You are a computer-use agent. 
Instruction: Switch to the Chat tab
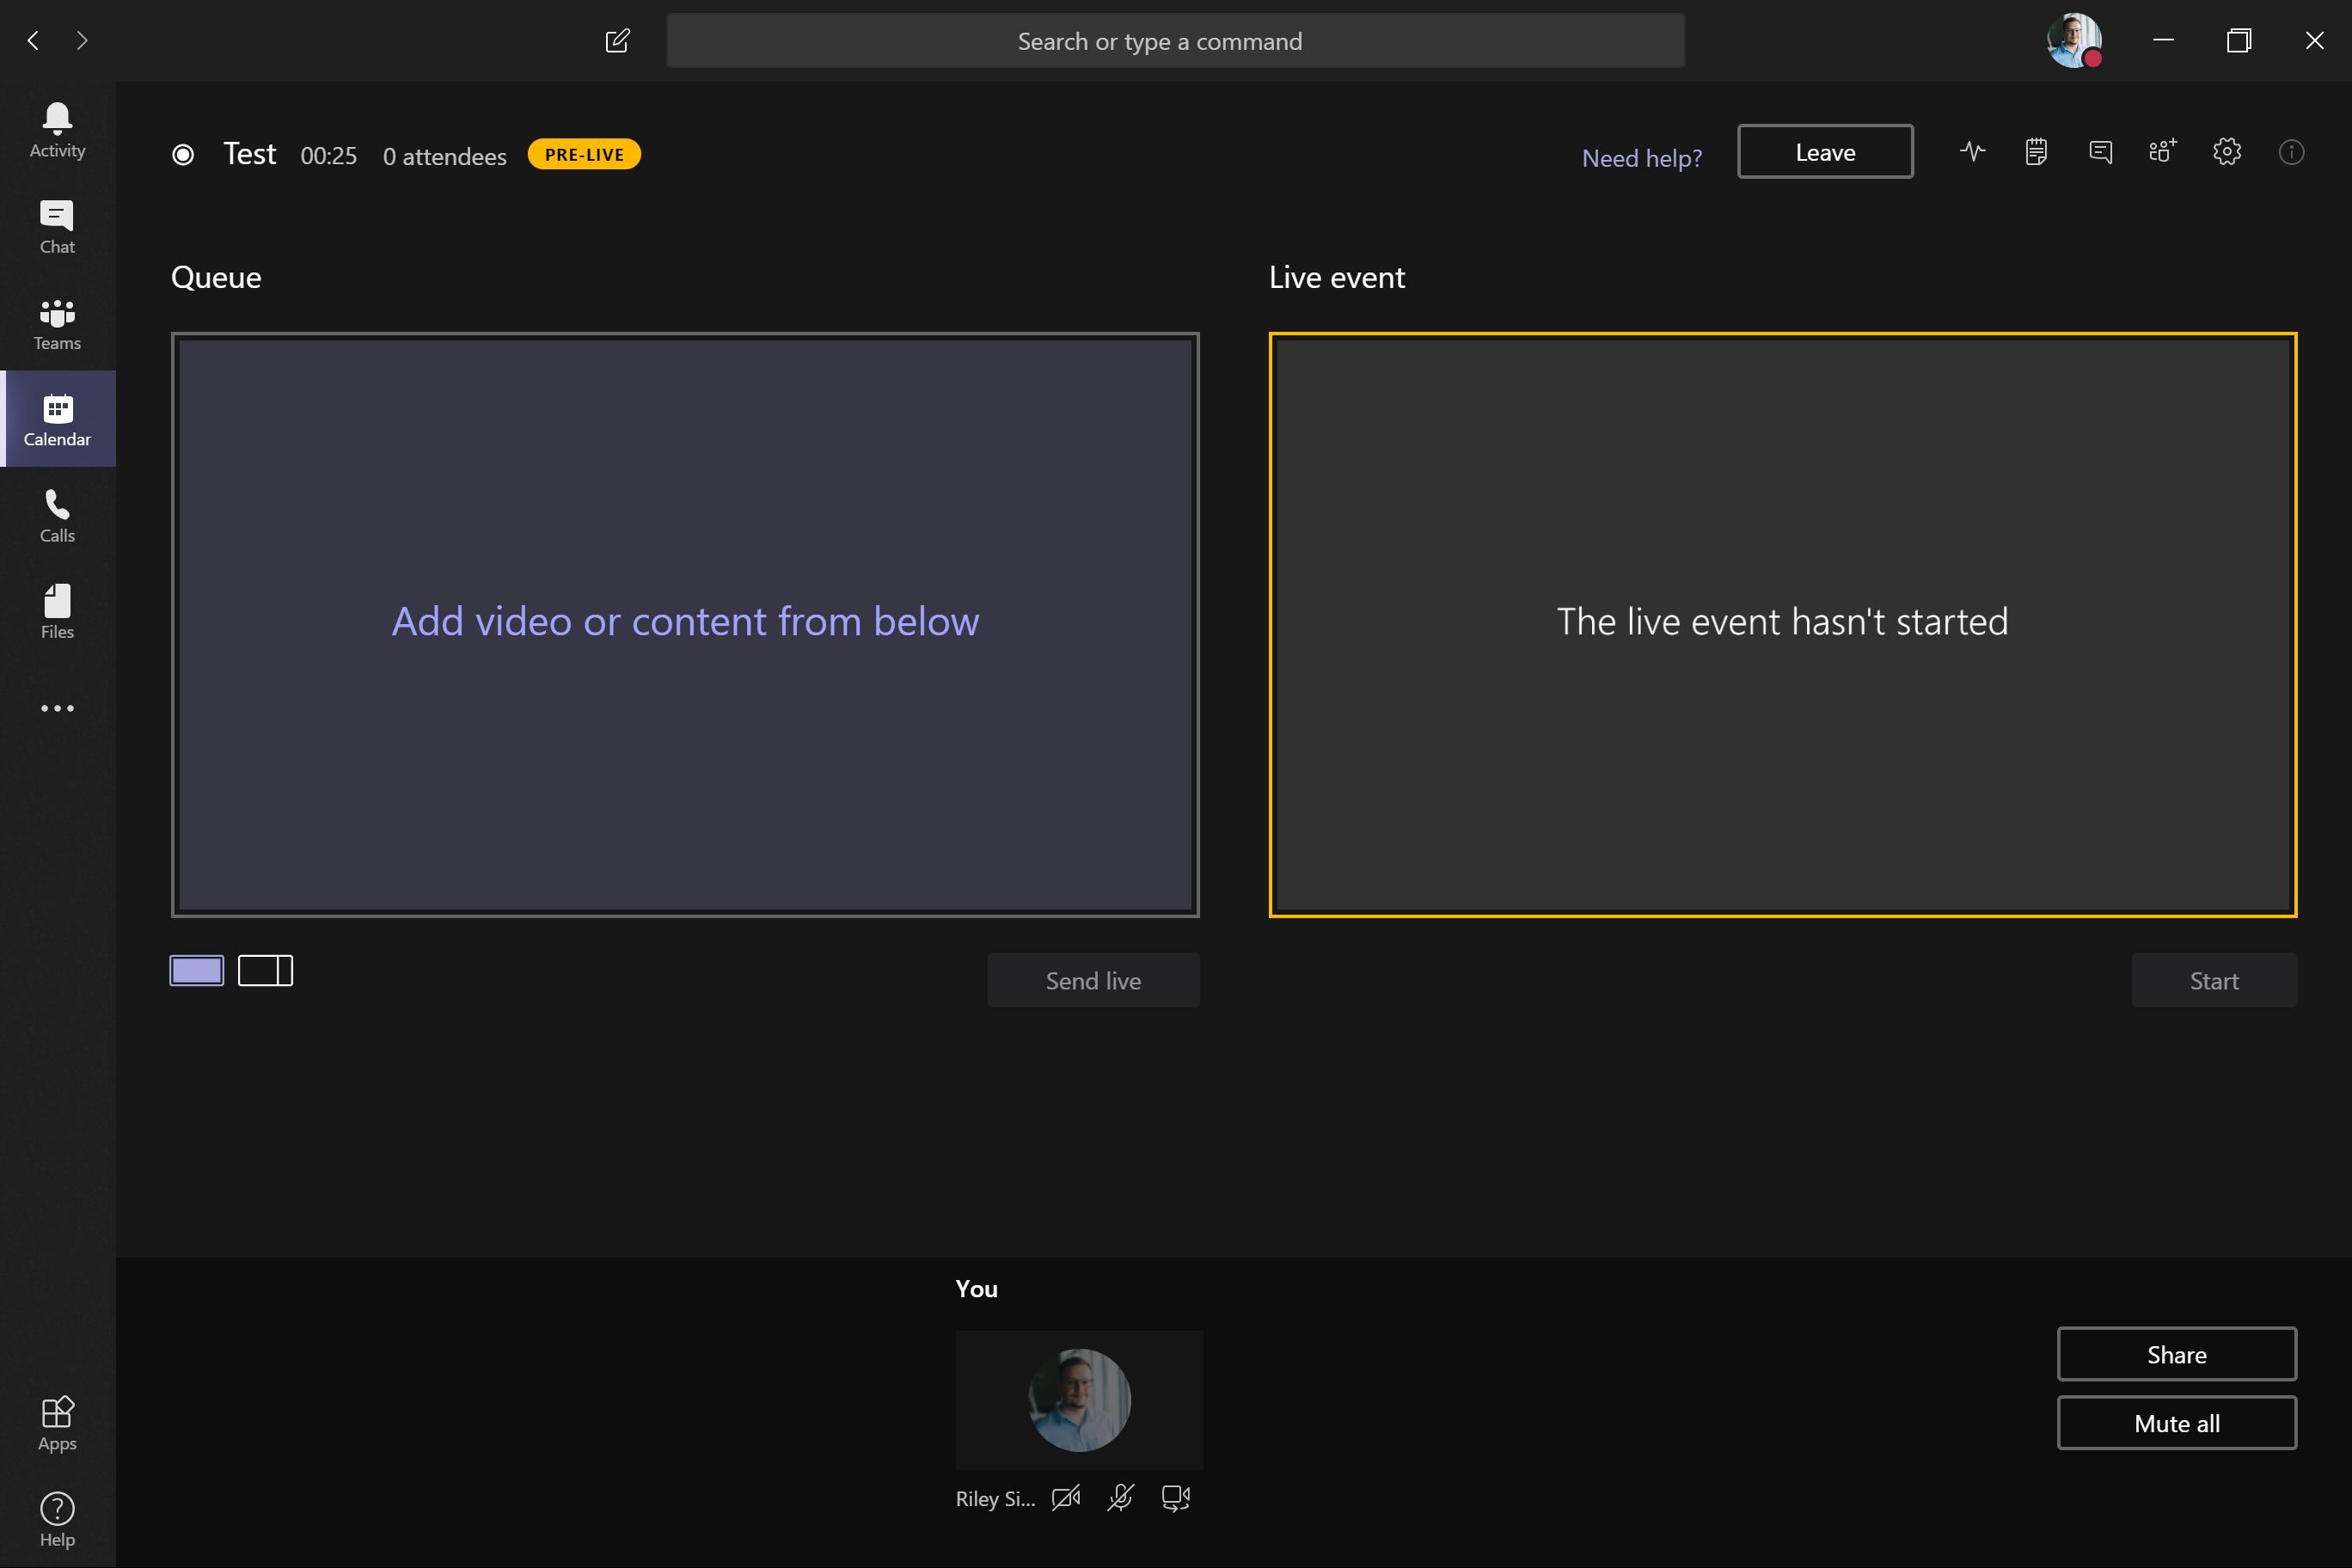[57, 228]
